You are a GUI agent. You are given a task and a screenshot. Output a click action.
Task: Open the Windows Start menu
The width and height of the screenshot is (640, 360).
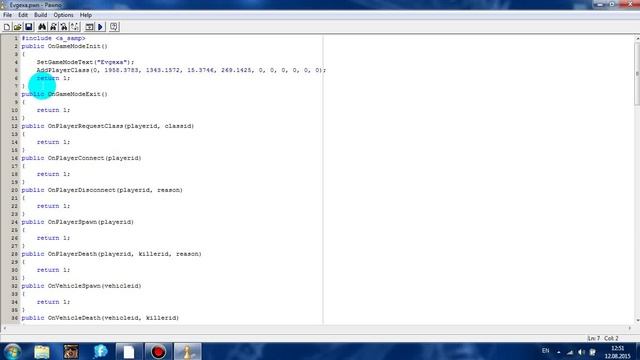tap(13, 351)
